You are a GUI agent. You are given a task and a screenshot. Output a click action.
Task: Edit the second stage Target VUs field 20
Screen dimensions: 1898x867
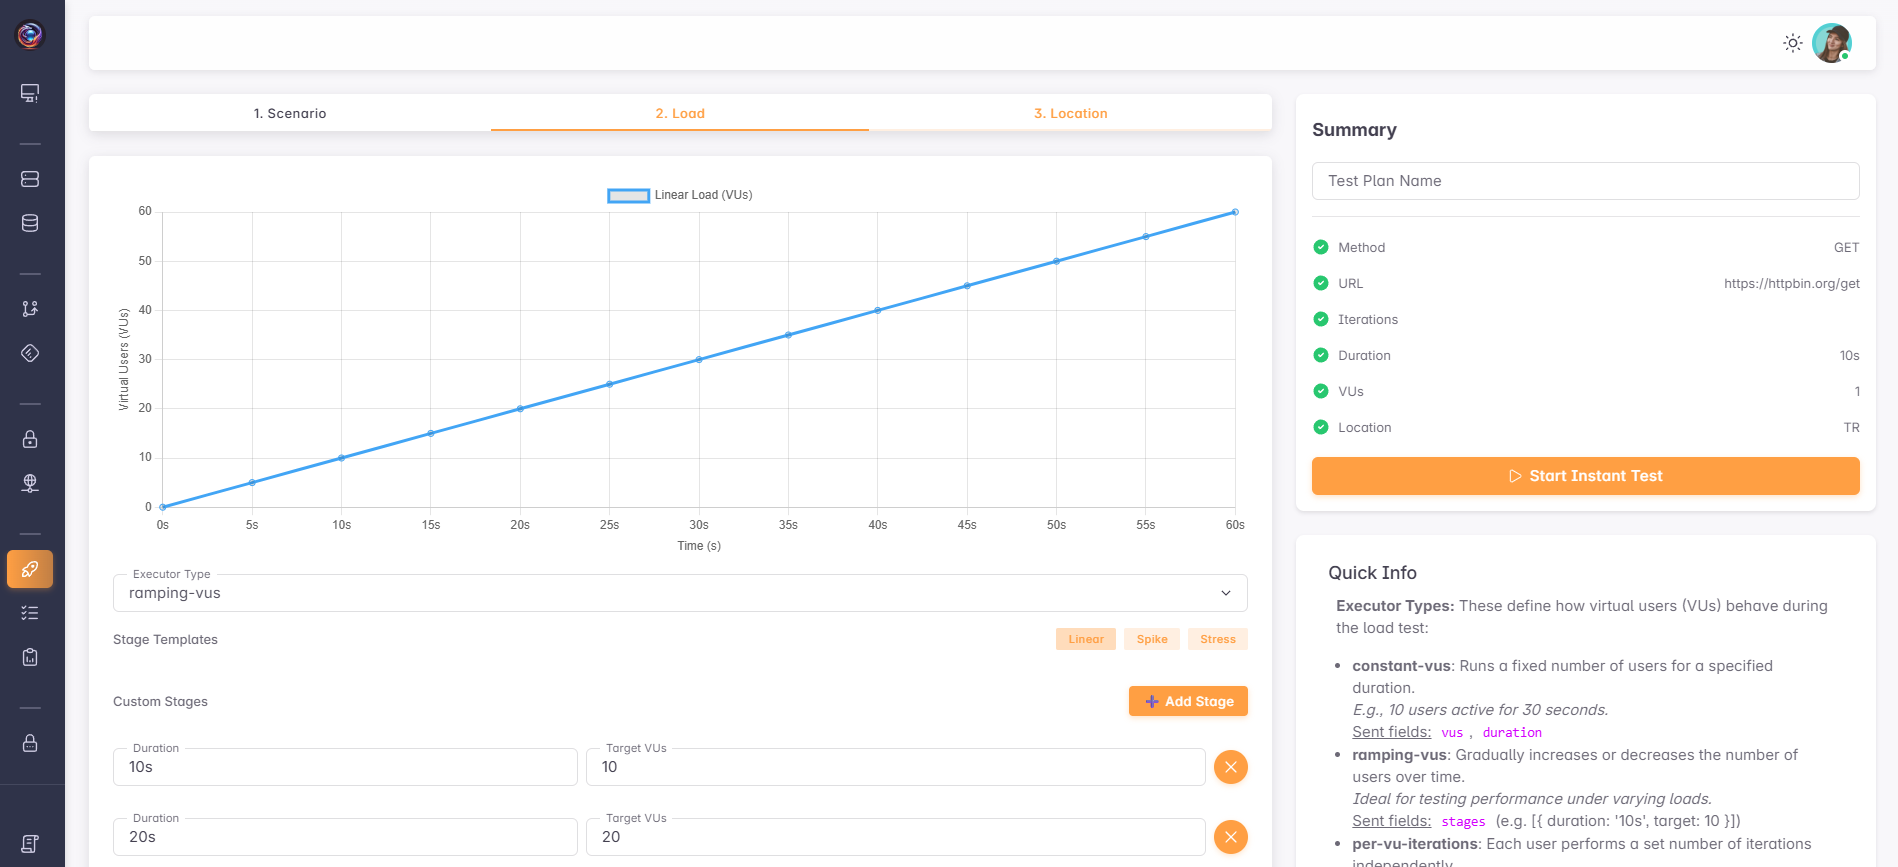[896, 837]
